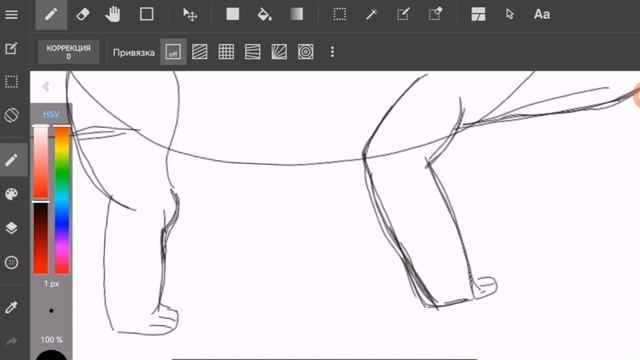The width and height of the screenshot is (640, 360).
Task: Switch the HSV color mode tab
Action: tap(51, 114)
